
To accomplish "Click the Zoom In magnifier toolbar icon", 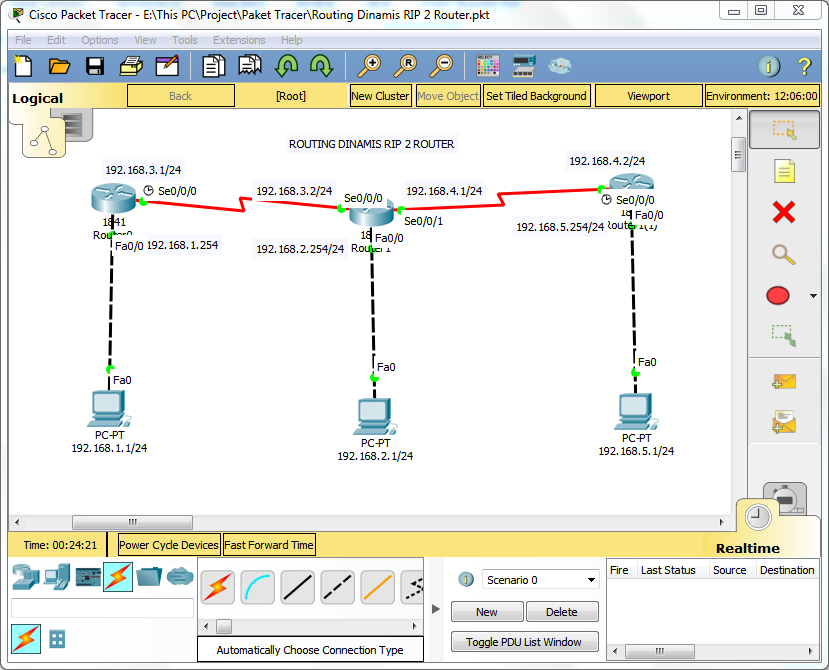I will pos(368,65).
